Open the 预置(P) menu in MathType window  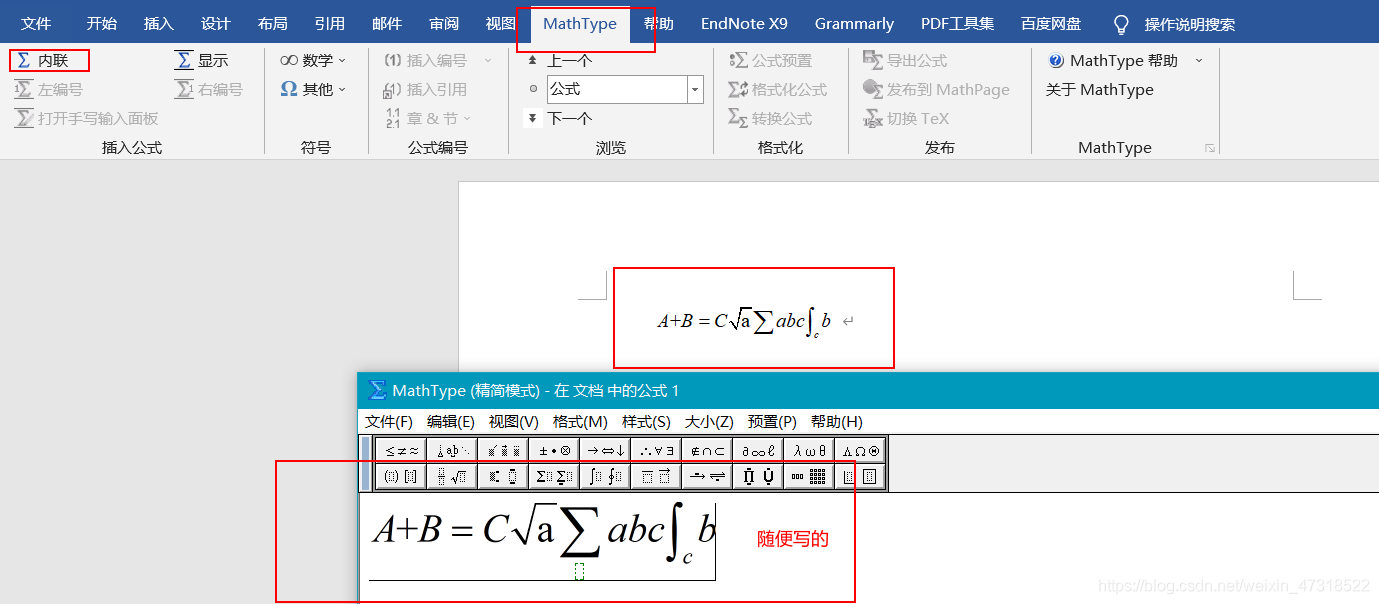[x=772, y=422]
